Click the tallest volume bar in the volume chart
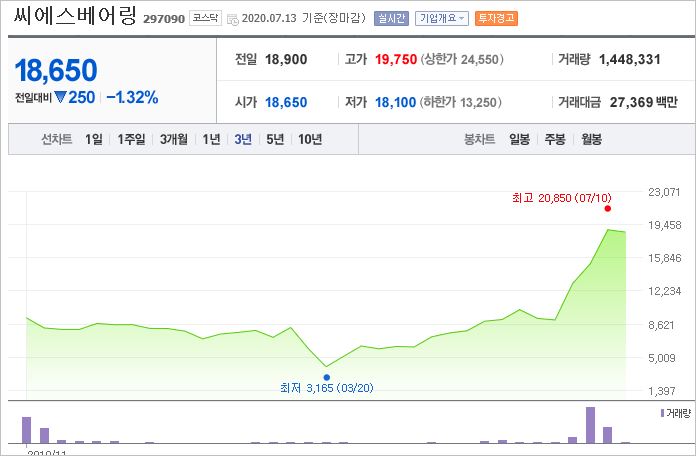This screenshot has height=456, width=696. click(x=590, y=425)
